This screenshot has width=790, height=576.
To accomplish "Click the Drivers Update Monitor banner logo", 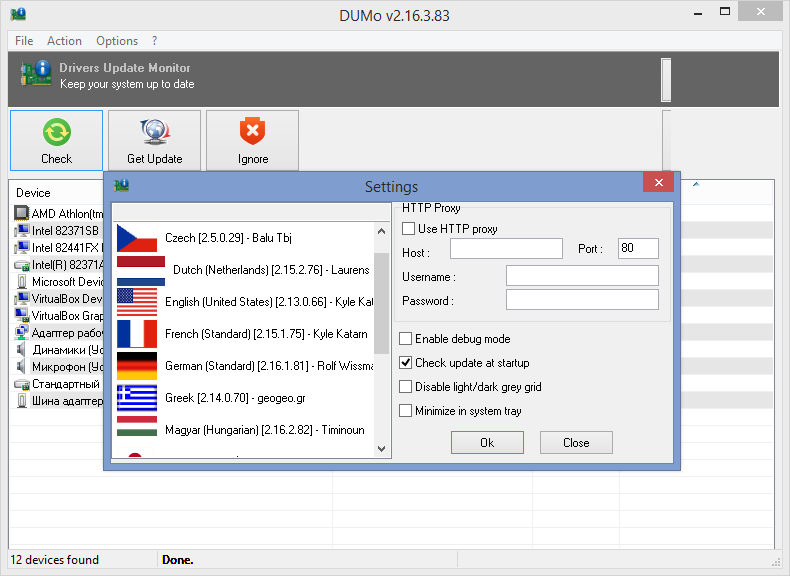I will pyautogui.click(x=36, y=73).
